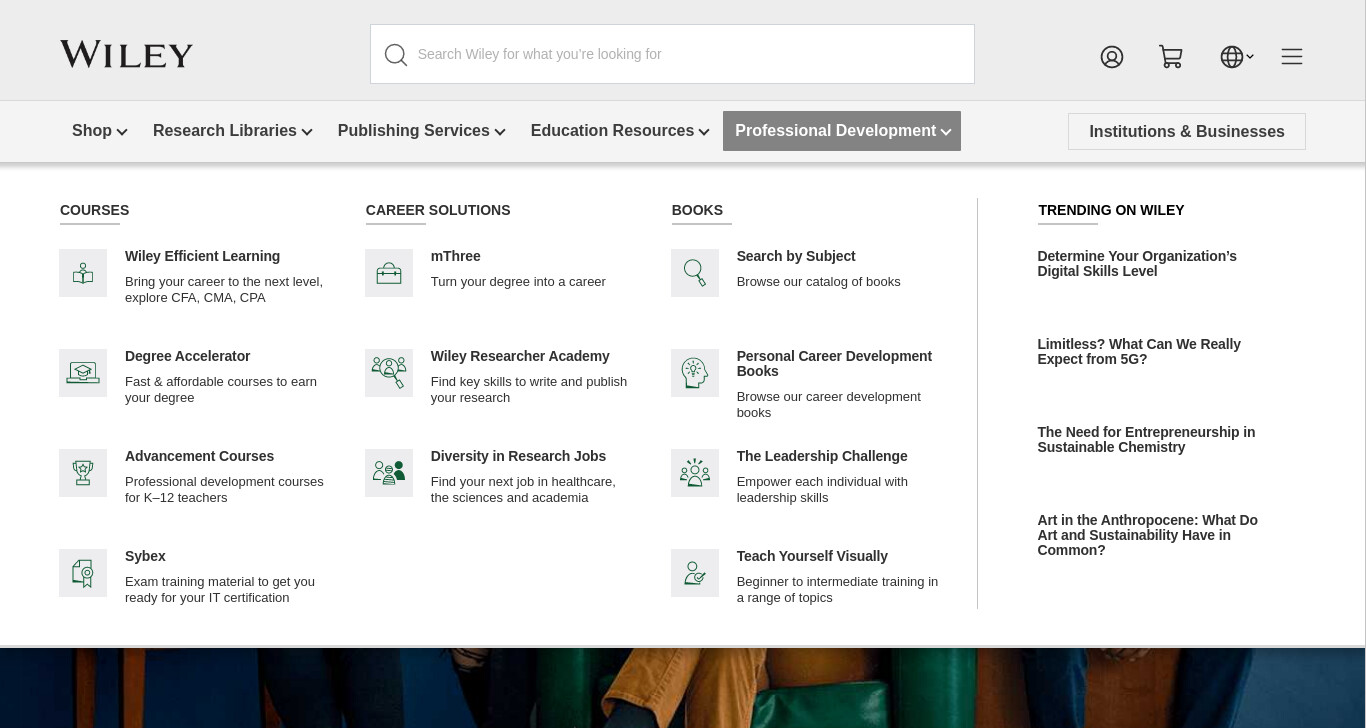
Task: Click the Wiley Researcher Academy icon
Action: click(389, 373)
